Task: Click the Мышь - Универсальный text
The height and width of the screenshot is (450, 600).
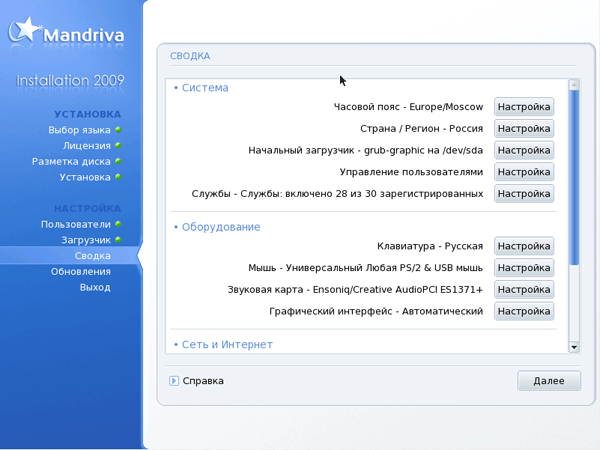Action: tap(365, 268)
